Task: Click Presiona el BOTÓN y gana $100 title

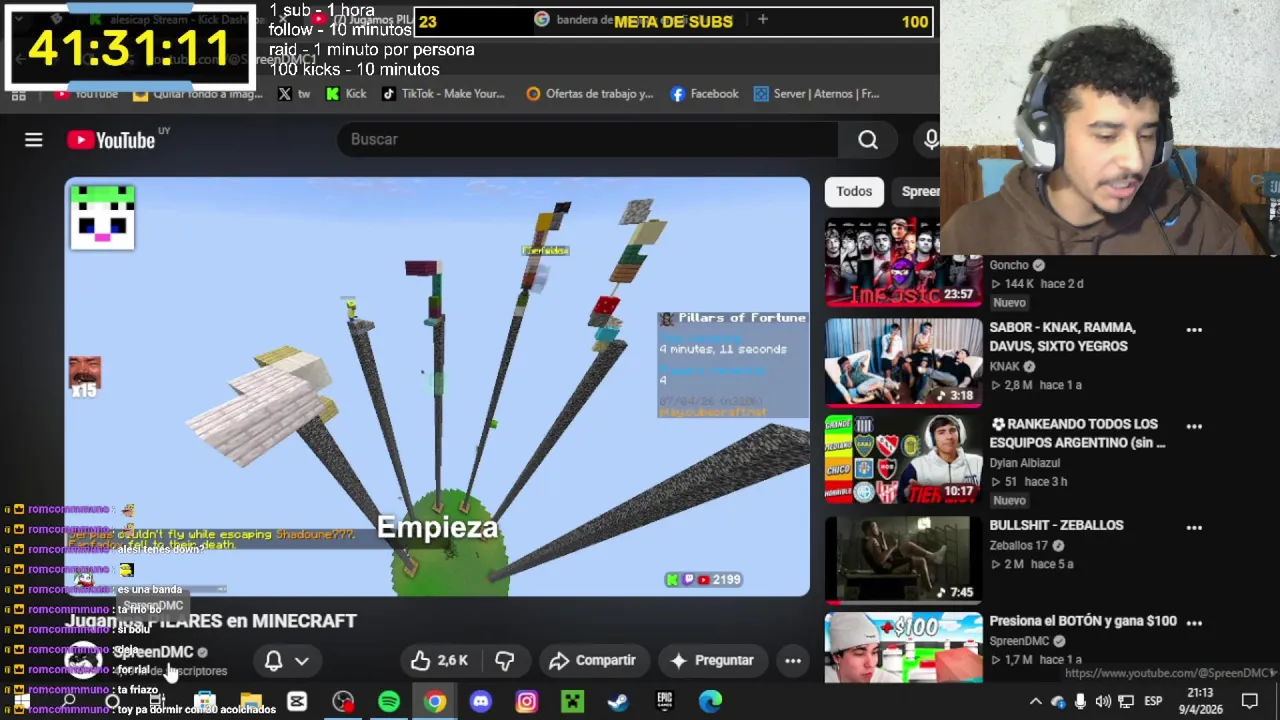Action: (x=1083, y=622)
